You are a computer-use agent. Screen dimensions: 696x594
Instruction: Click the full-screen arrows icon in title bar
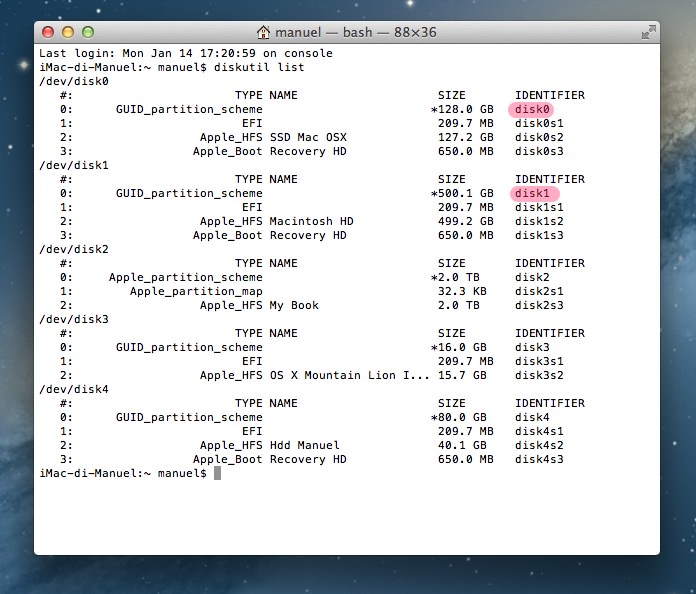pos(649,32)
